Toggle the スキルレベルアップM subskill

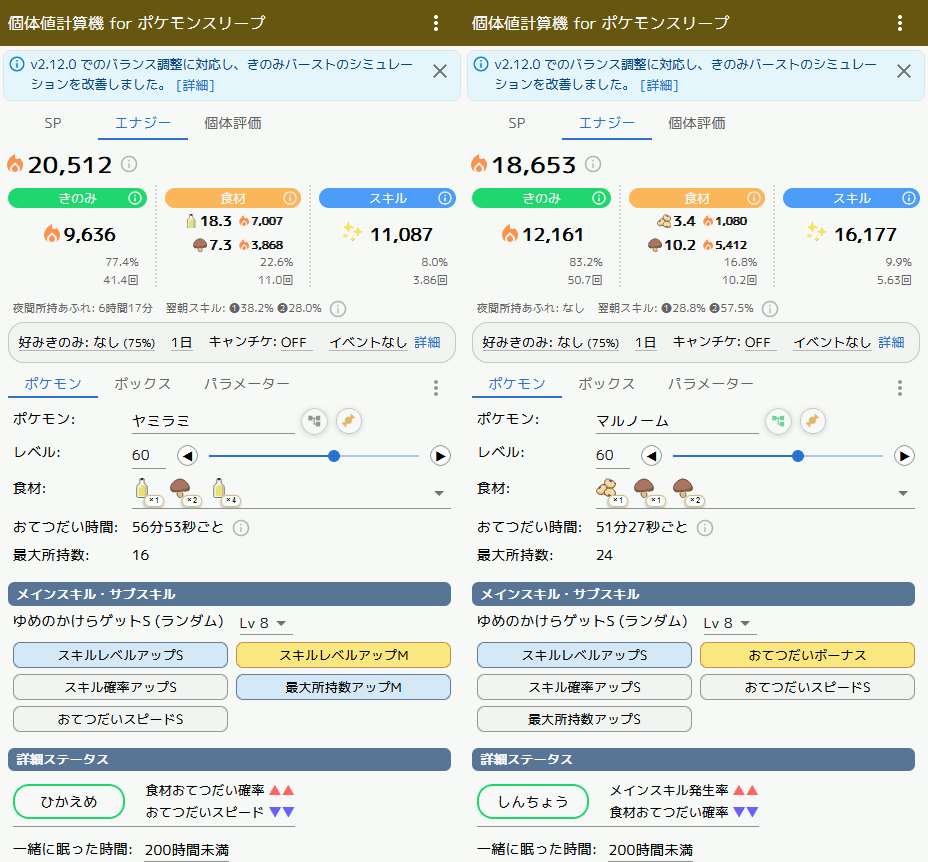(343, 655)
